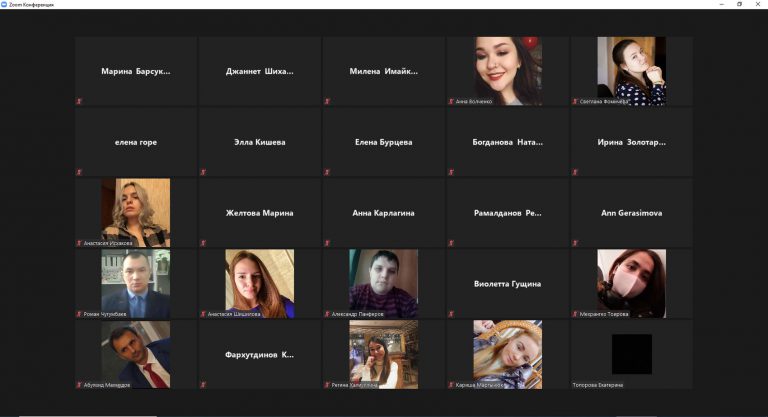Click muted mic icon on Виолетта Гущина tile
768x417 pixels.
pyautogui.click(x=450, y=314)
